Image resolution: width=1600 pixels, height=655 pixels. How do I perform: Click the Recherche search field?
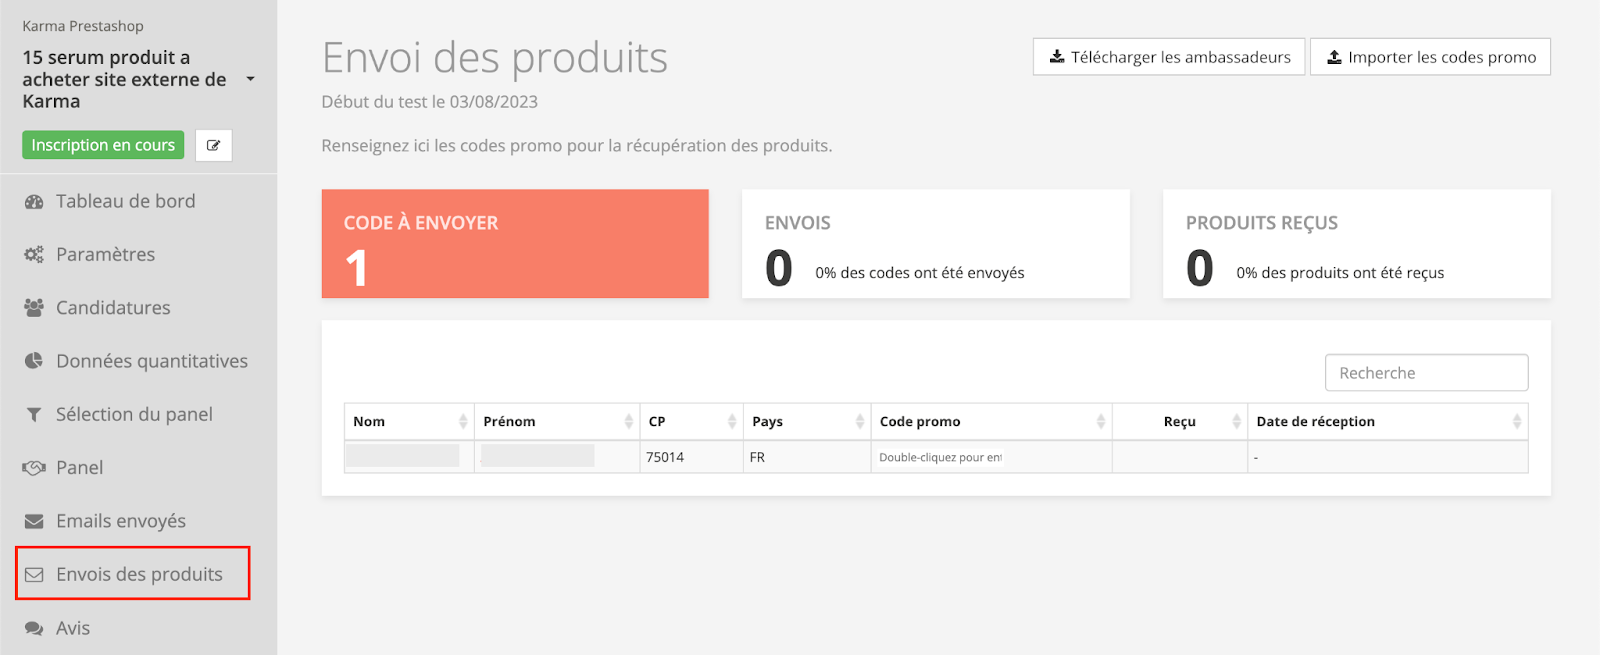click(x=1426, y=373)
